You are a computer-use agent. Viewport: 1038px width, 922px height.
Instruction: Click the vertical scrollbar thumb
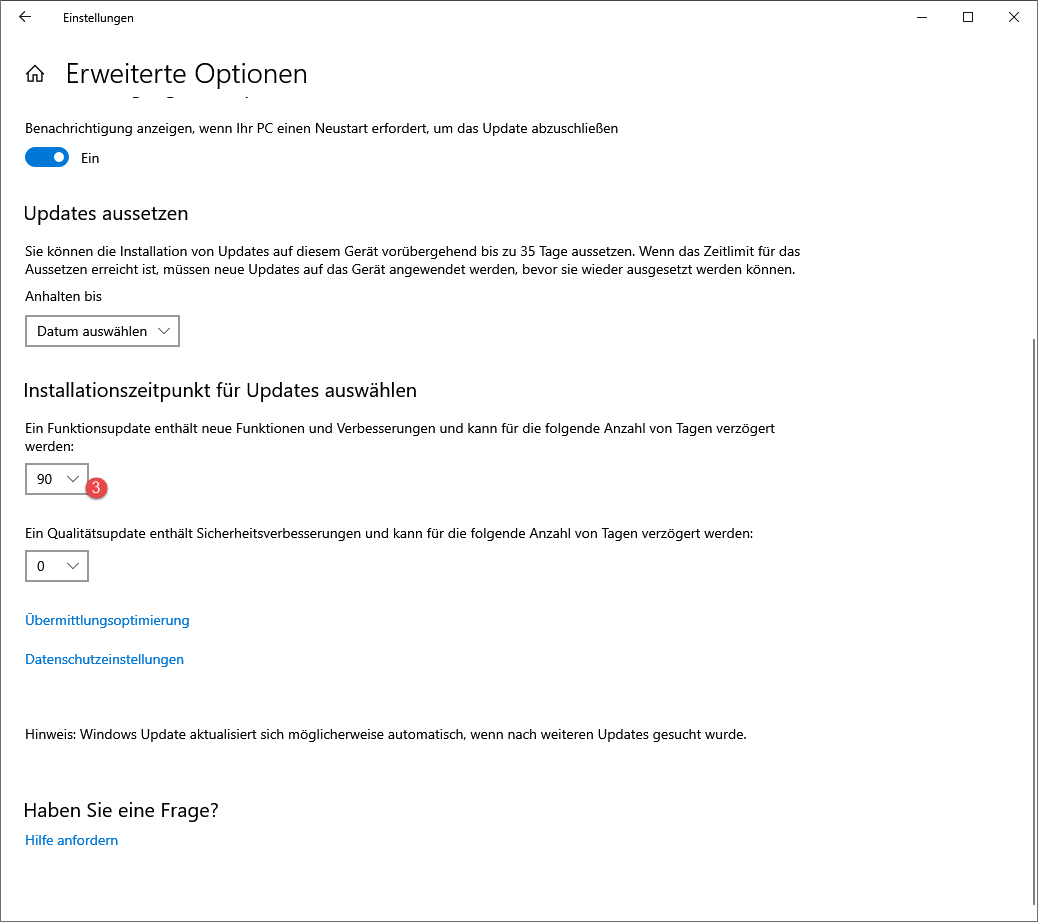(x=1032, y=620)
